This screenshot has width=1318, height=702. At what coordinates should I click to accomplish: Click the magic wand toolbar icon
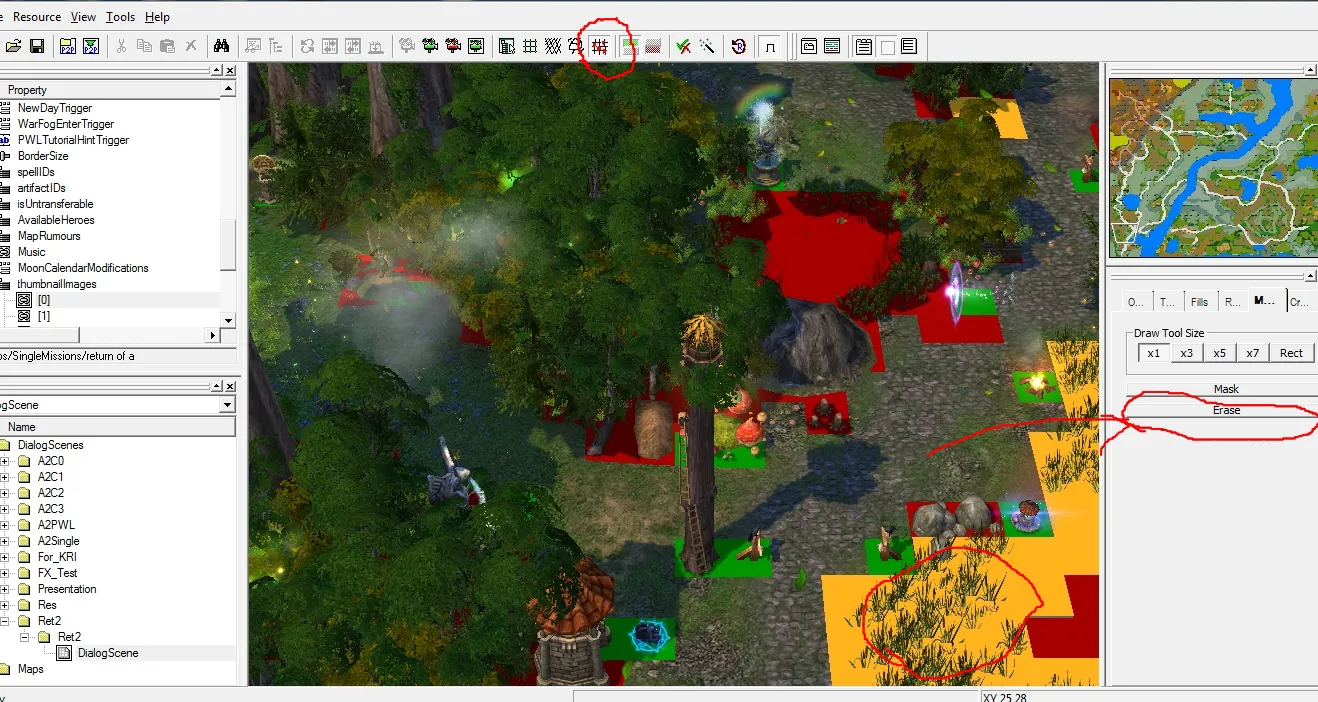pyautogui.click(x=707, y=46)
